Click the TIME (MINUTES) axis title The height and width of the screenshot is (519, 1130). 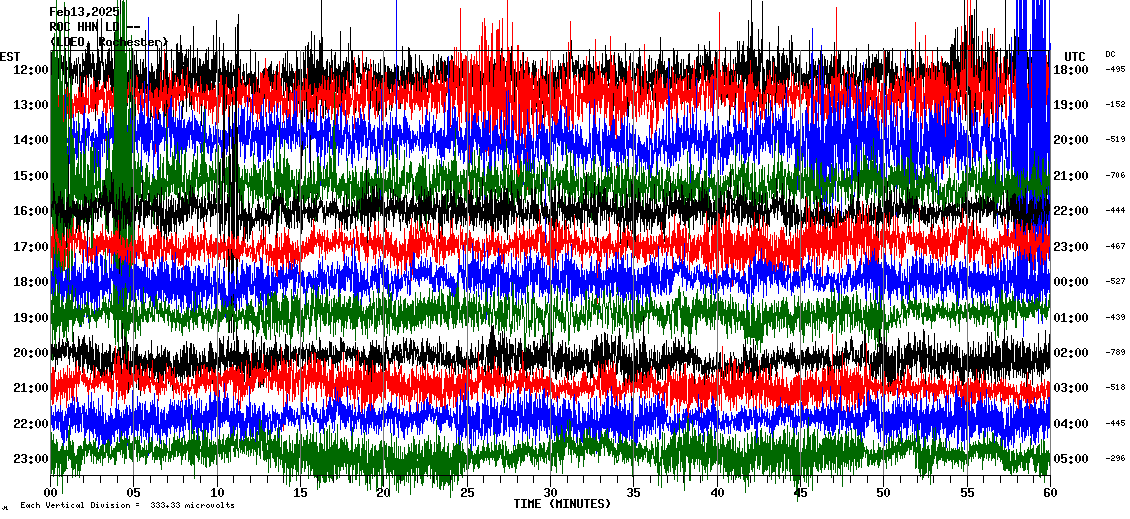[x=562, y=504]
